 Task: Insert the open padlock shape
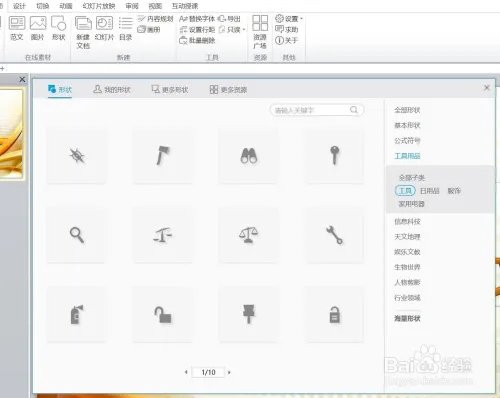pos(163,314)
